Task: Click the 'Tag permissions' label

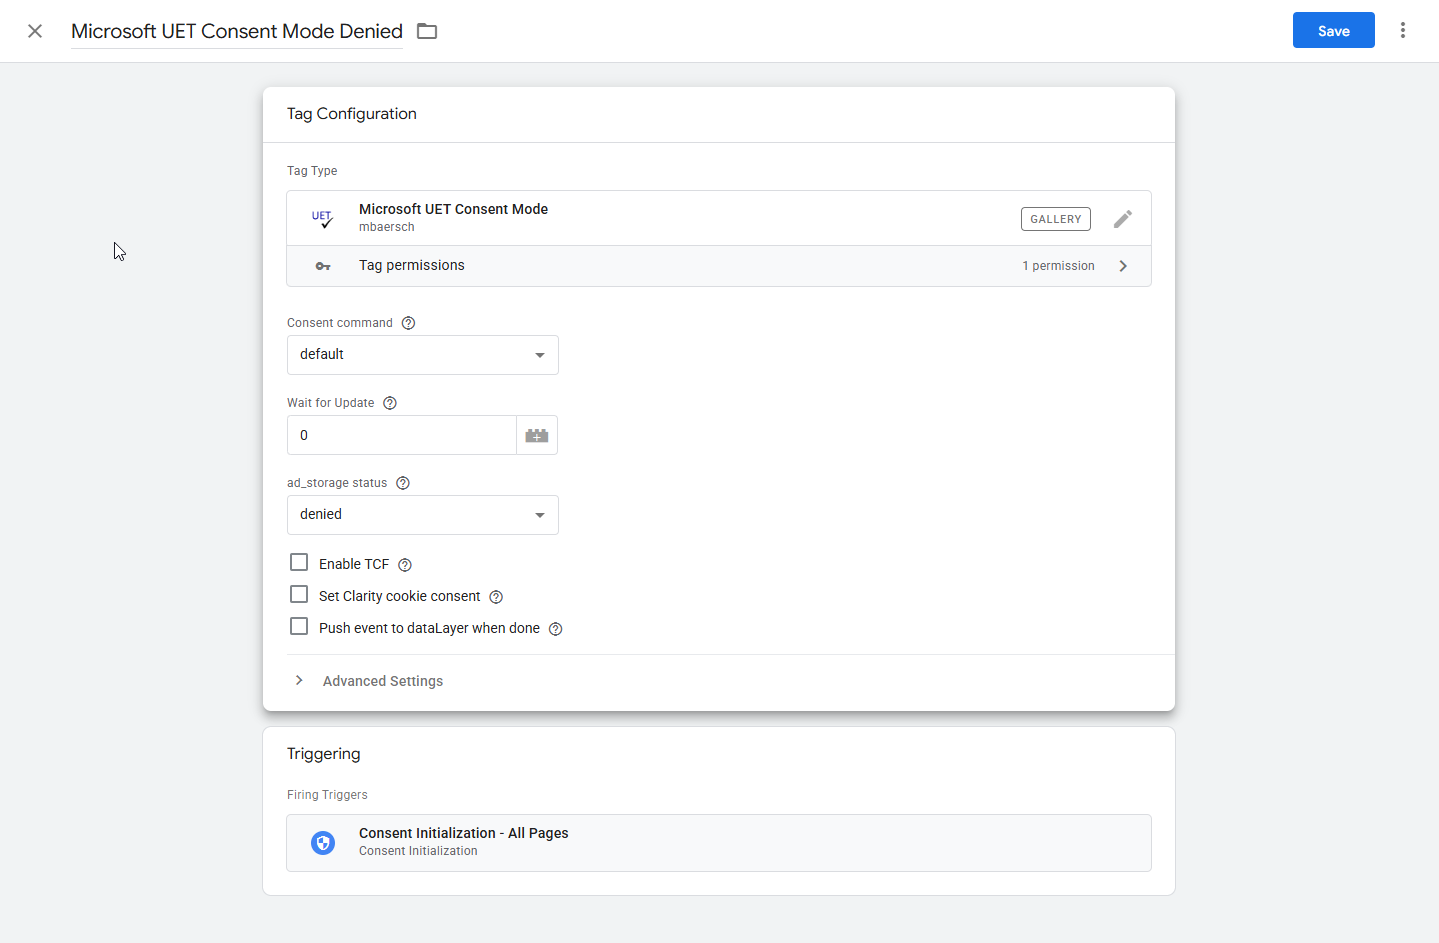Action: (412, 265)
